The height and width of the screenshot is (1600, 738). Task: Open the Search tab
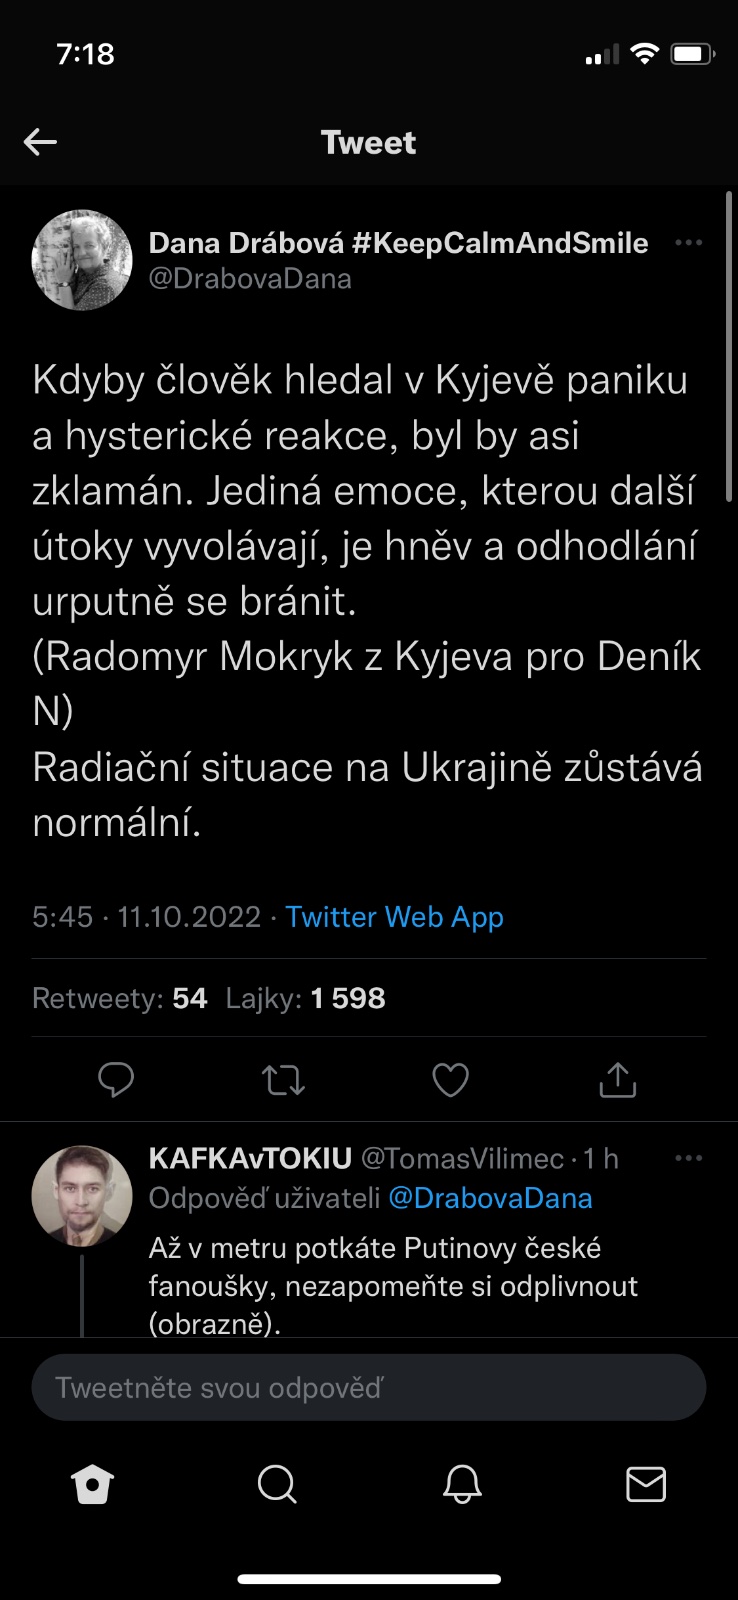[x=276, y=1485]
